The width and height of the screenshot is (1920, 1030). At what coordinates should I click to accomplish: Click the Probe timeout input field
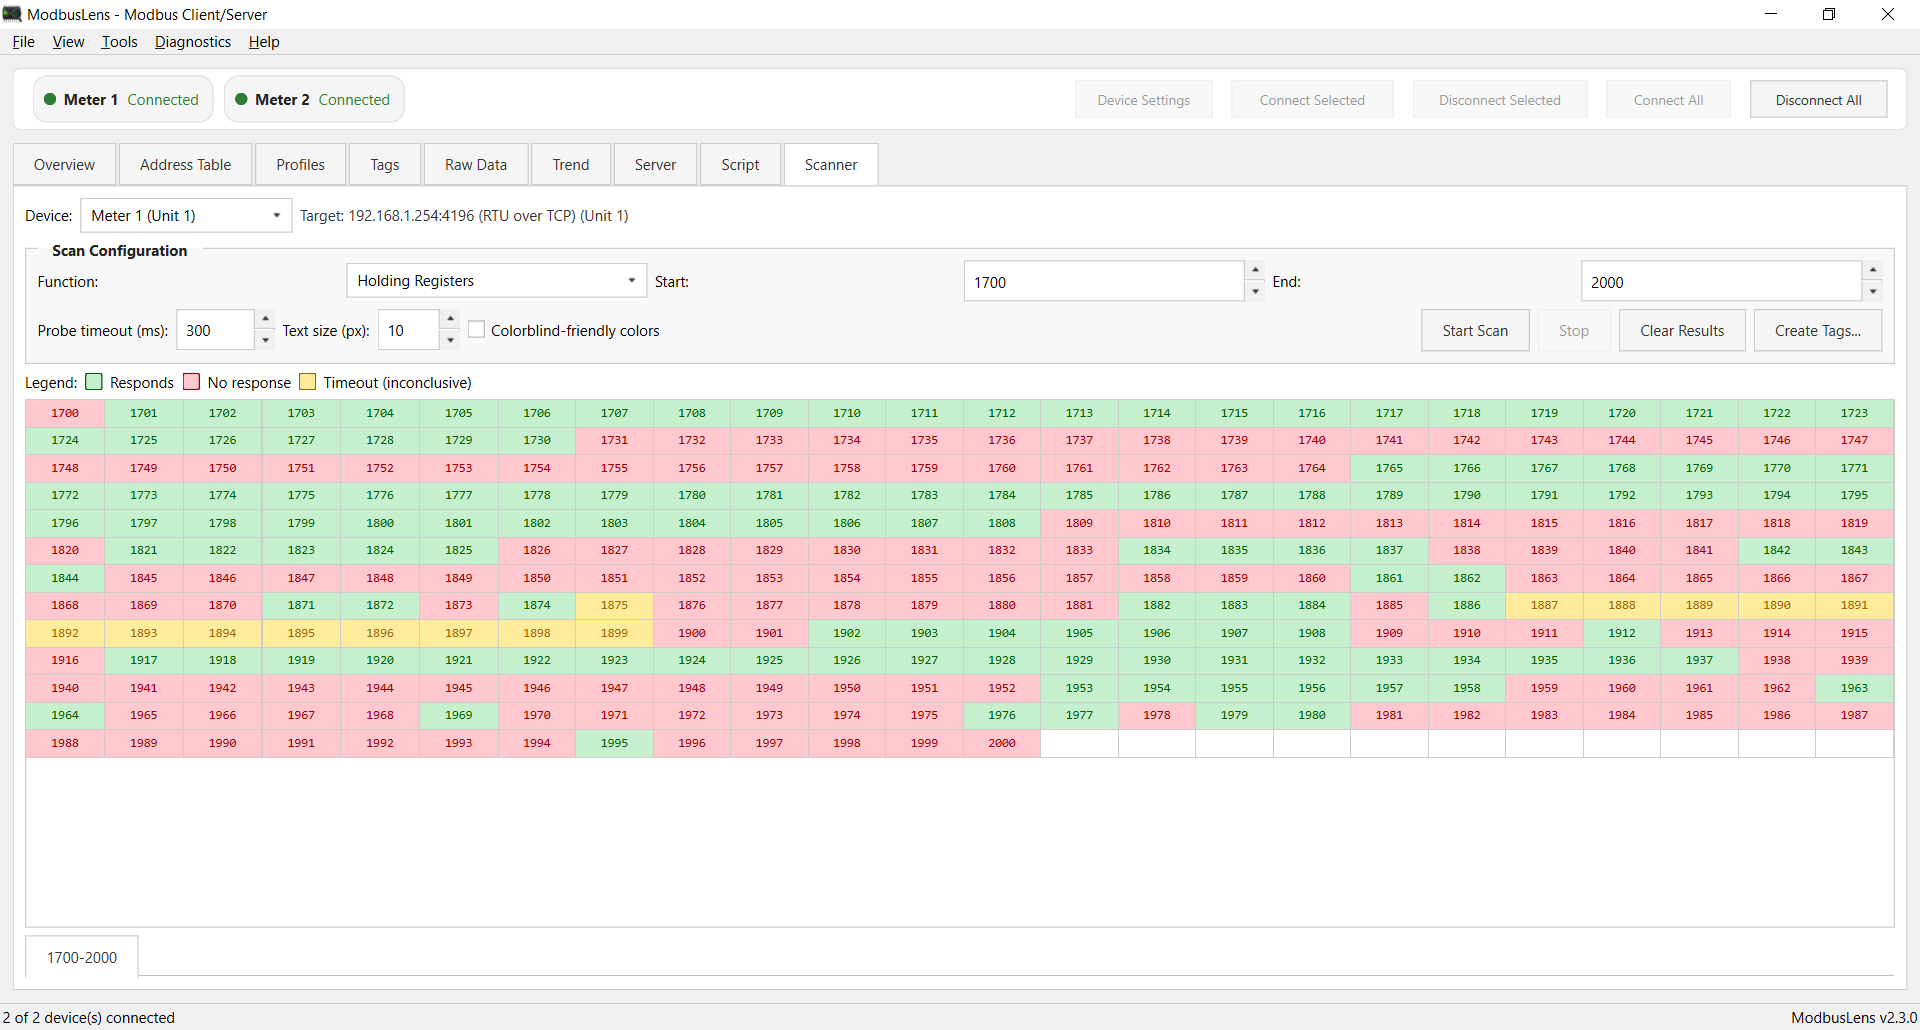click(215, 330)
